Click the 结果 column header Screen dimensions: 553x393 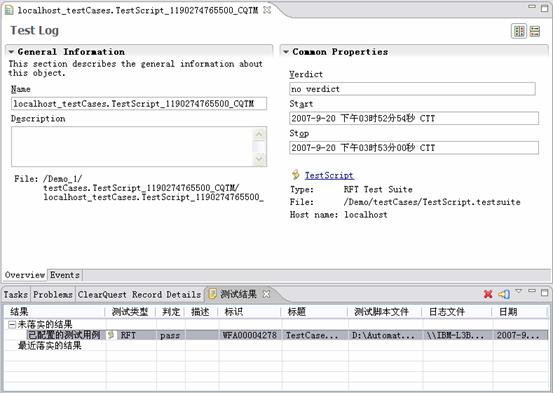55,312
